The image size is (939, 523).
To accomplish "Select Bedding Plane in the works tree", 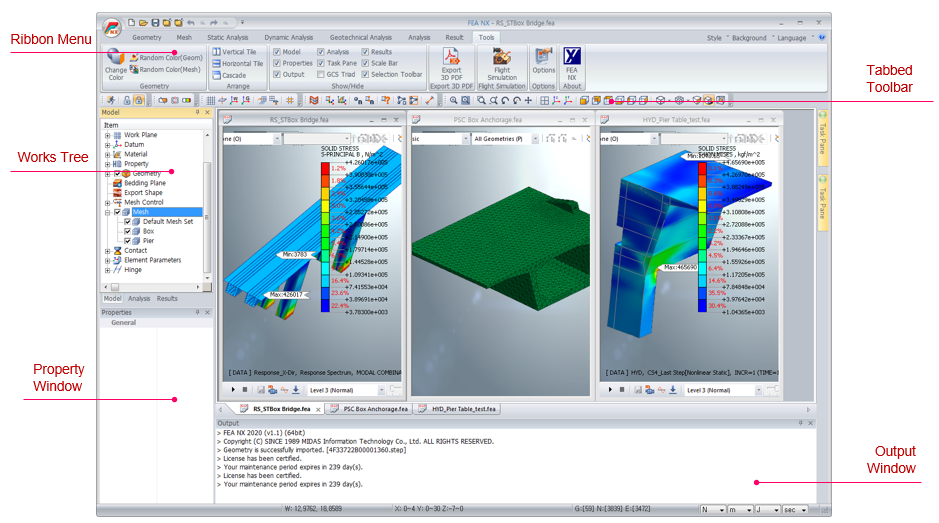I will (x=144, y=183).
